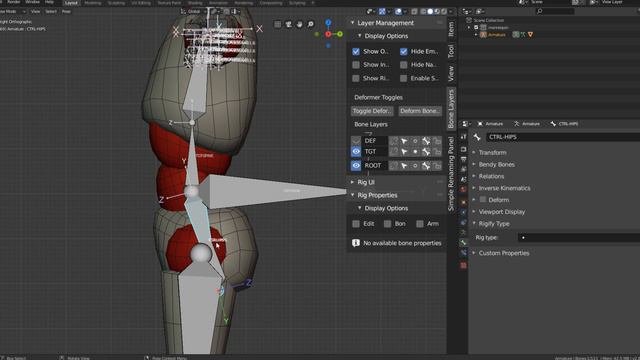The image size is (640, 360).
Task: Click outliner search magnifier field
Action: click(555, 11)
